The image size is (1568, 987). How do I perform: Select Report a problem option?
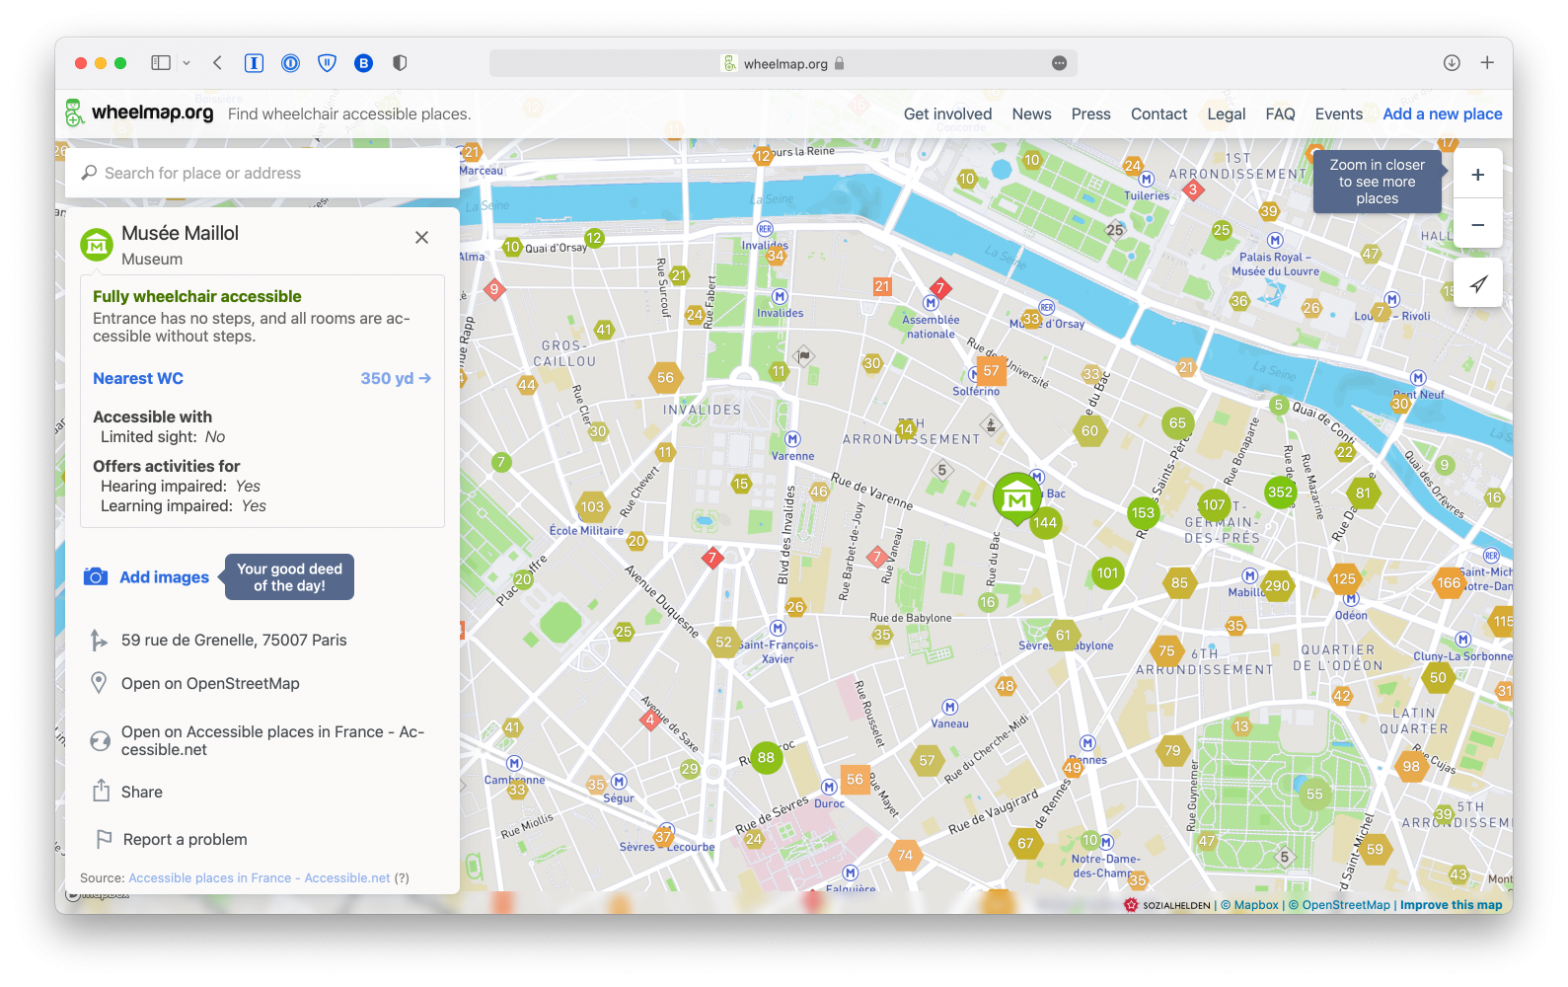184,839
